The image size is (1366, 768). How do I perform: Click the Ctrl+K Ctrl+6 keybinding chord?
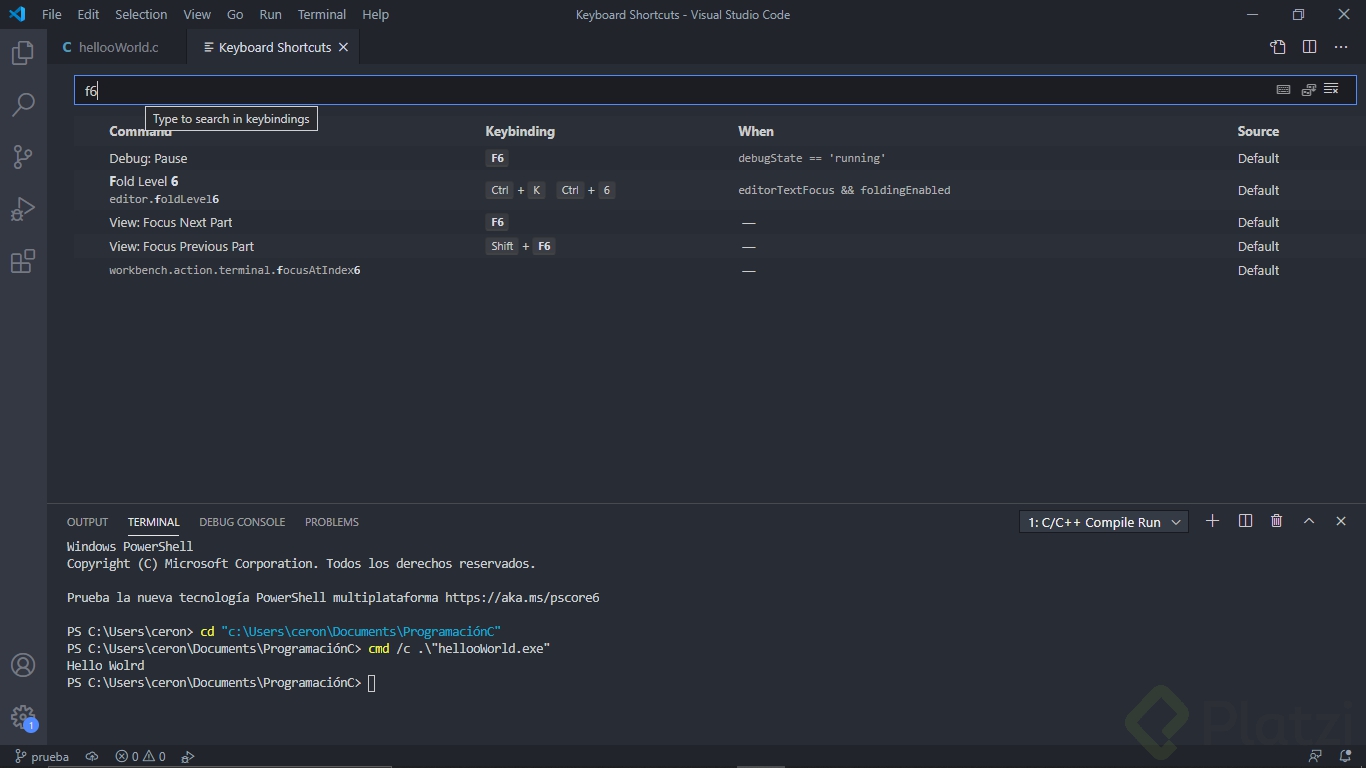pyautogui.click(x=550, y=190)
